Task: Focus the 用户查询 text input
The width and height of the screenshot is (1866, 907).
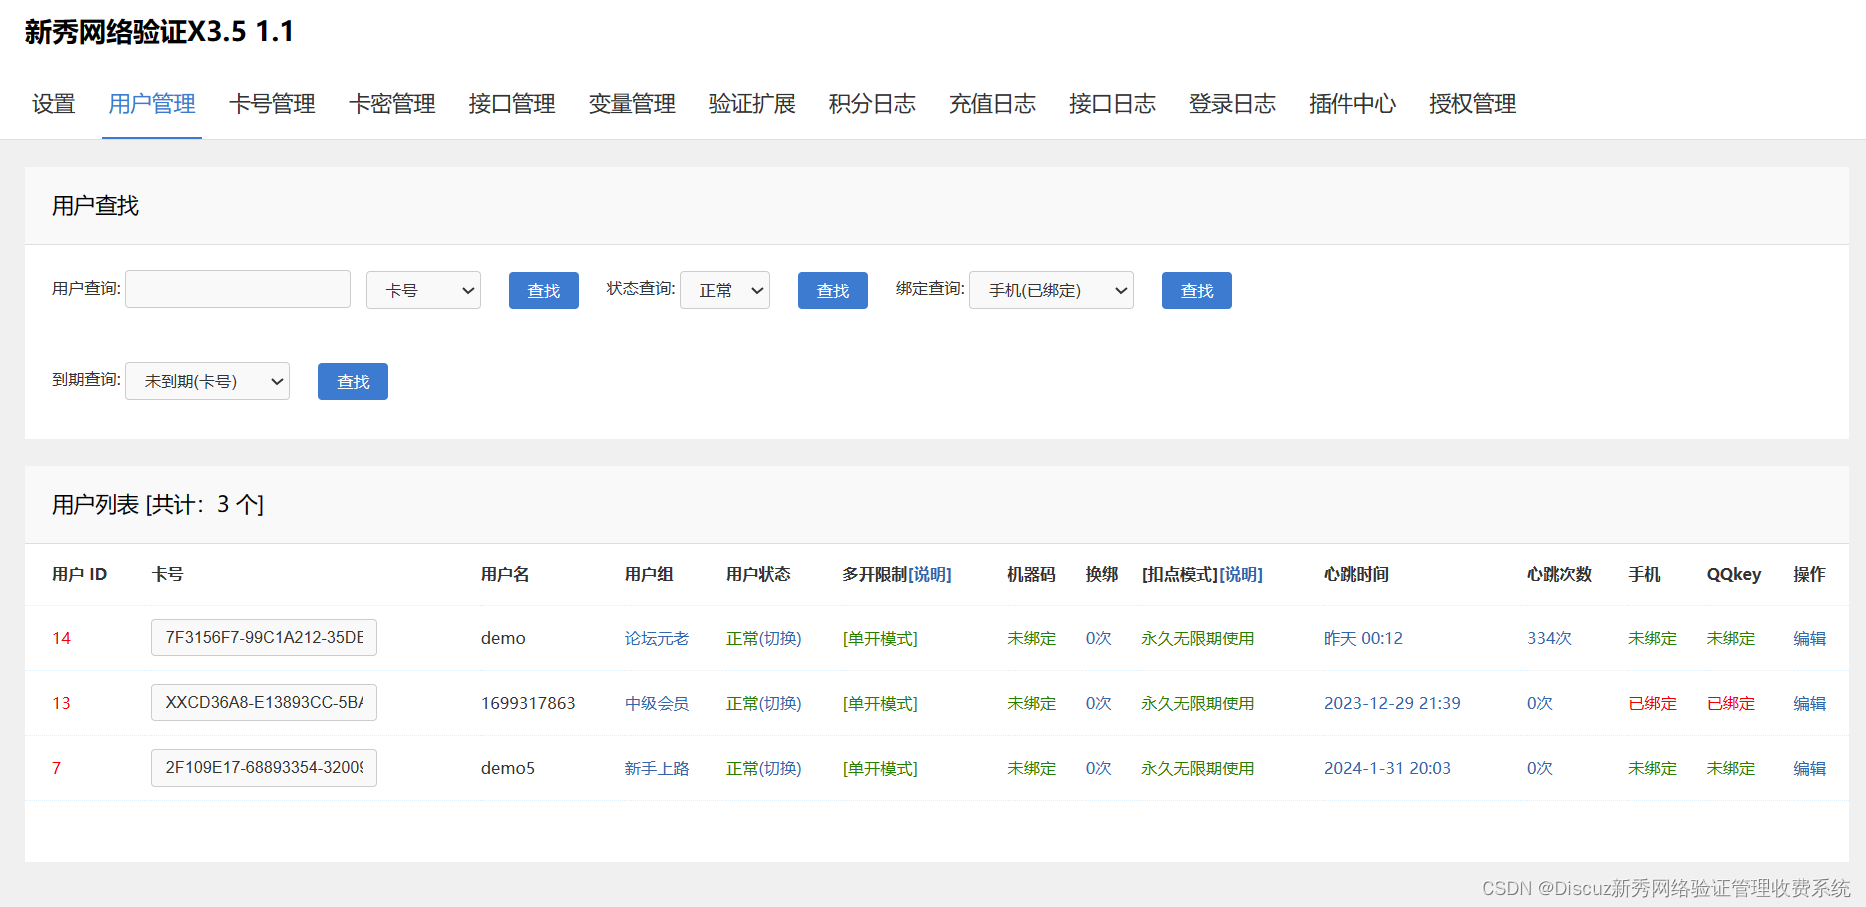Action: tap(238, 289)
